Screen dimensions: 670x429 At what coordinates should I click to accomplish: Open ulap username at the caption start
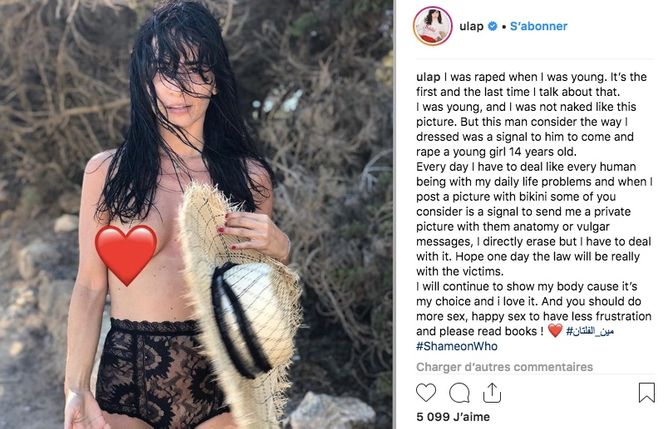click(428, 77)
